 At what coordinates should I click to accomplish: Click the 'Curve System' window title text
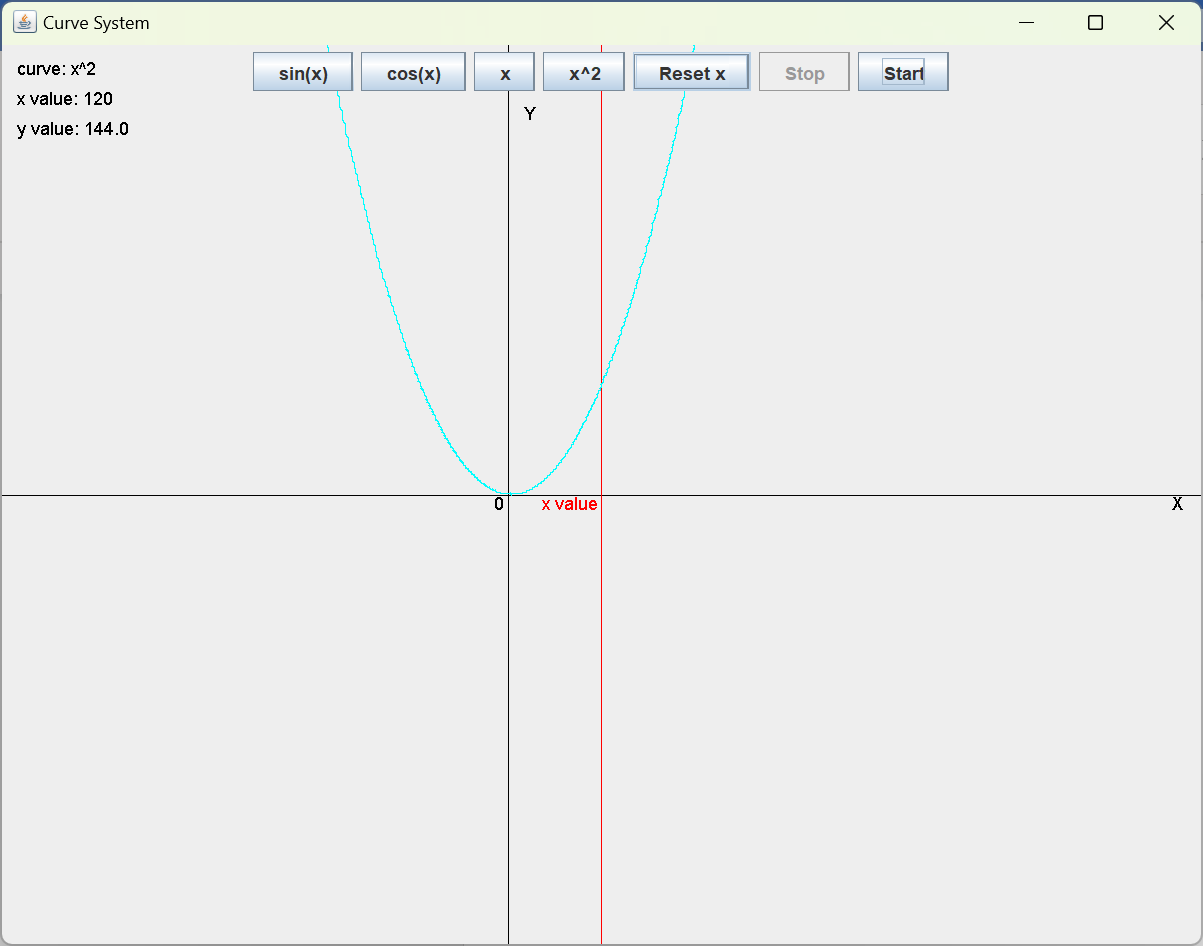click(96, 23)
